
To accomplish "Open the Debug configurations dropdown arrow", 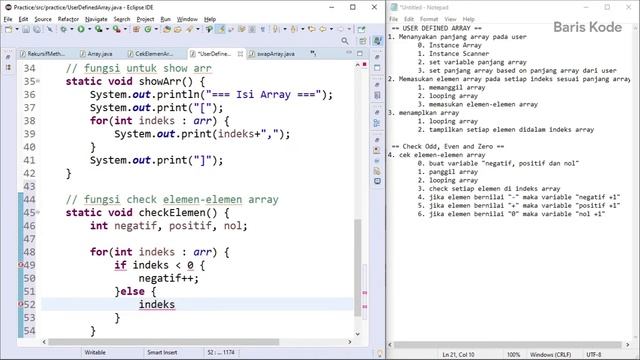I will click(x=71, y=29).
